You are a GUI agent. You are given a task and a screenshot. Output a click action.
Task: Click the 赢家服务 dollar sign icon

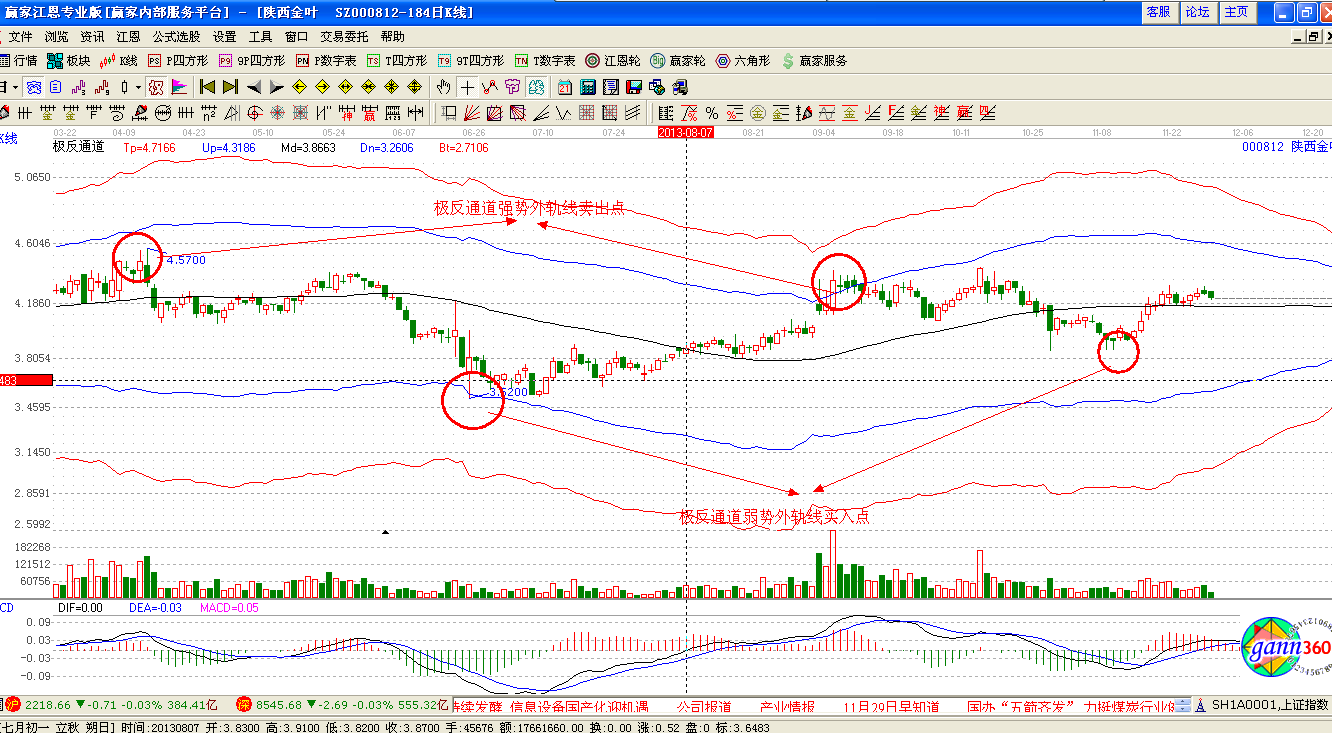tap(788, 61)
